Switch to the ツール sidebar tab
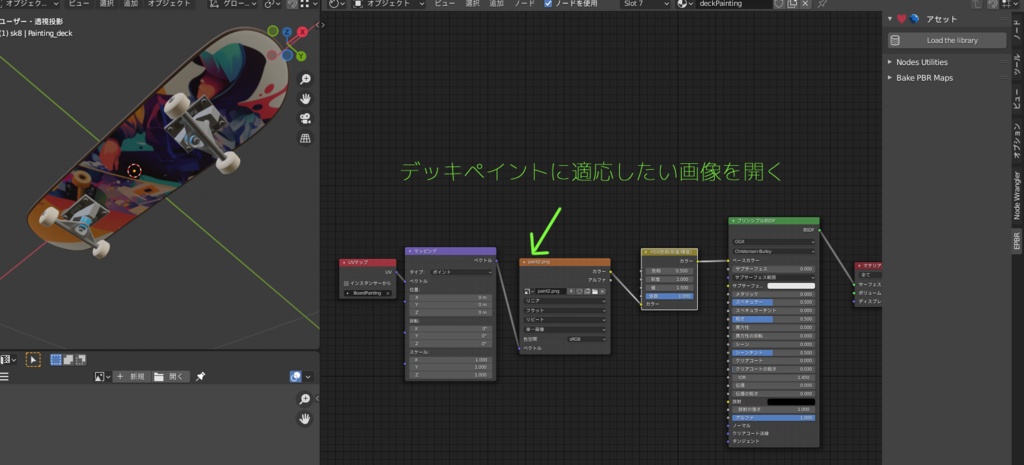 point(1017,66)
